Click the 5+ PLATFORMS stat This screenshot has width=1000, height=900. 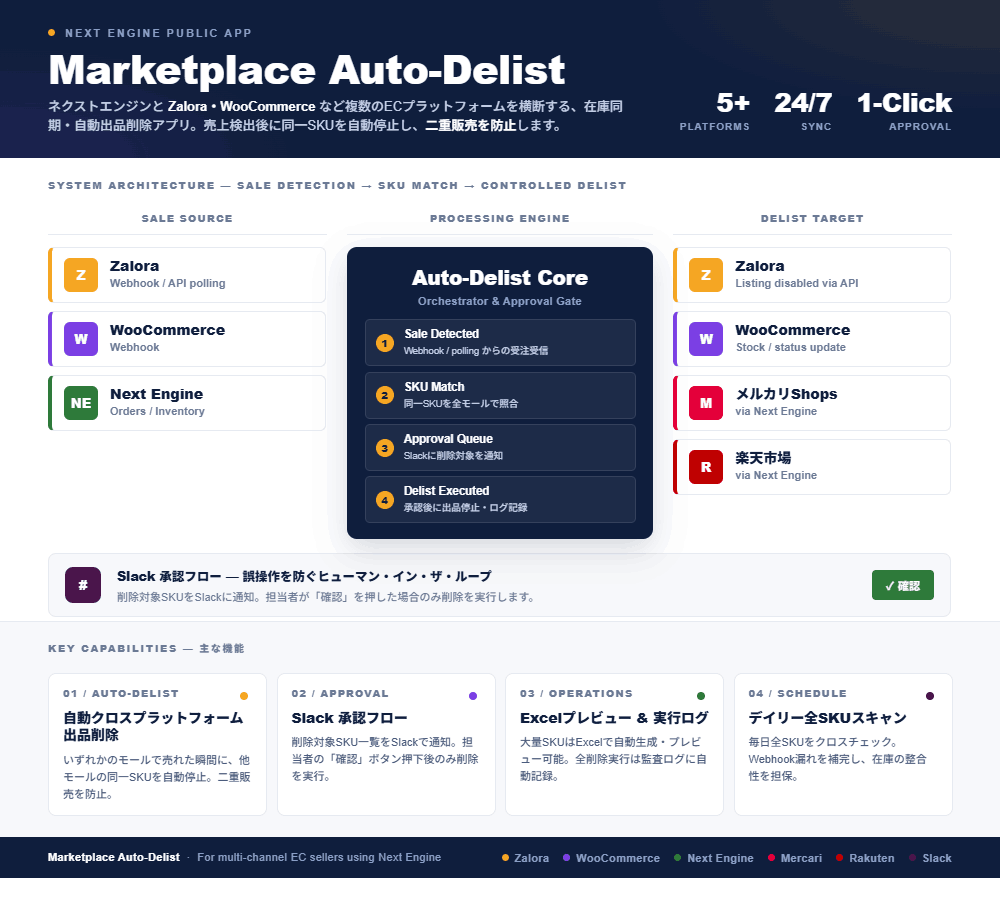pos(715,111)
